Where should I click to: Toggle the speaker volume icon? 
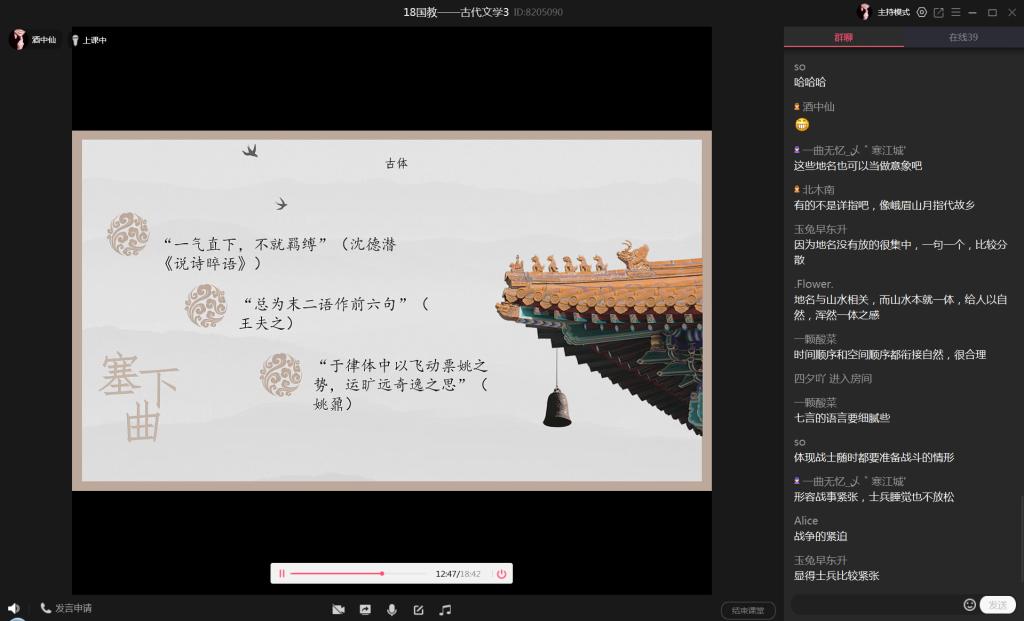pyautogui.click(x=14, y=608)
